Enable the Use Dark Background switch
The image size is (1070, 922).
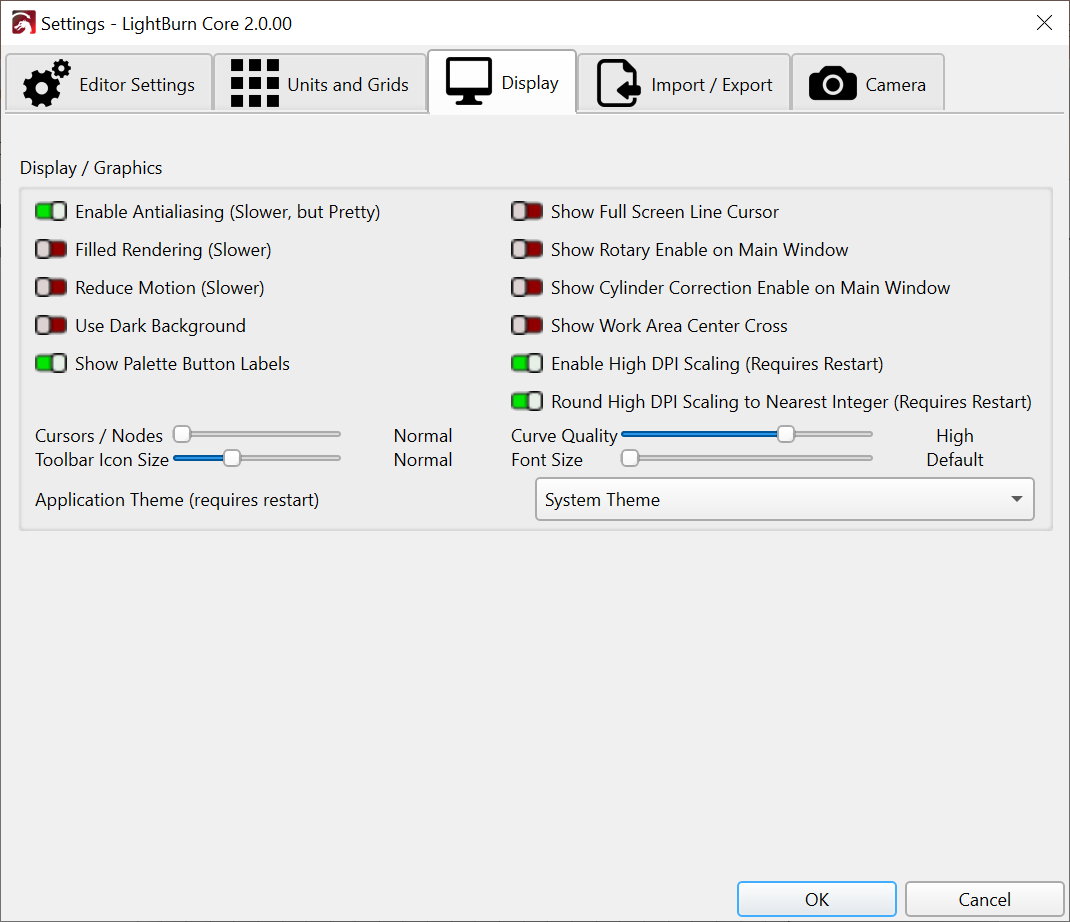pyautogui.click(x=51, y=326)
